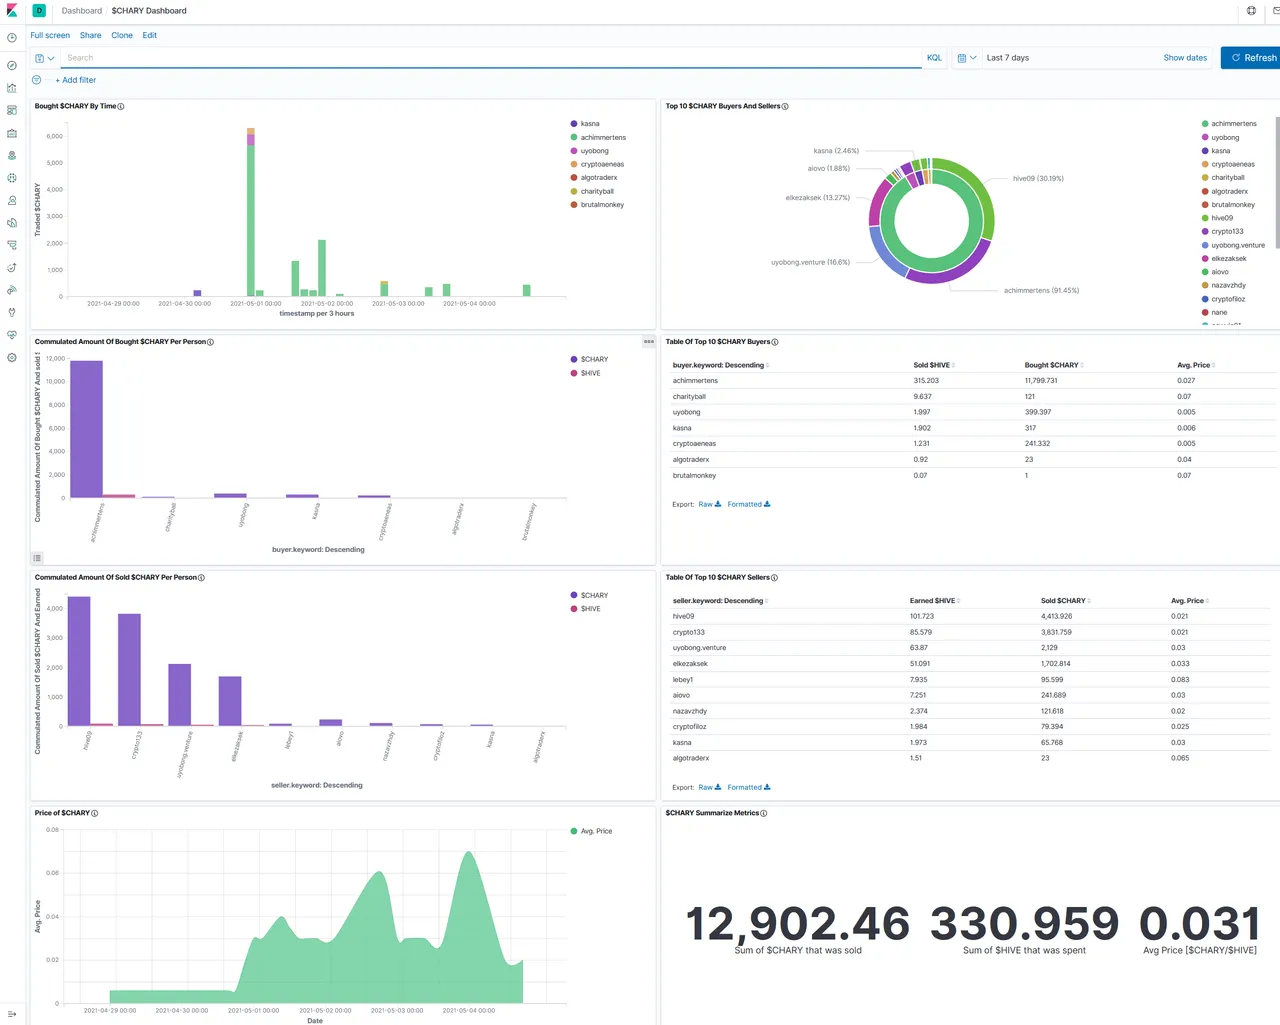The height and width of the screenshot is (1025, 1280).
Task: Show info for $CHARY Summarize Metrics panel
Action: click(x=763, y=813)
